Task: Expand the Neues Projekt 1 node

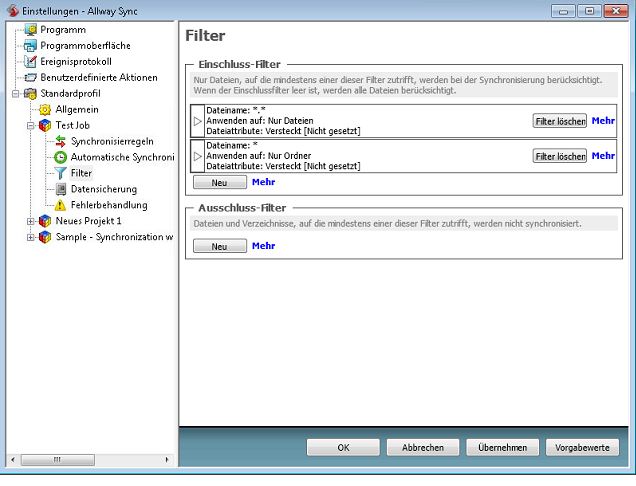Action: [31, 221]
